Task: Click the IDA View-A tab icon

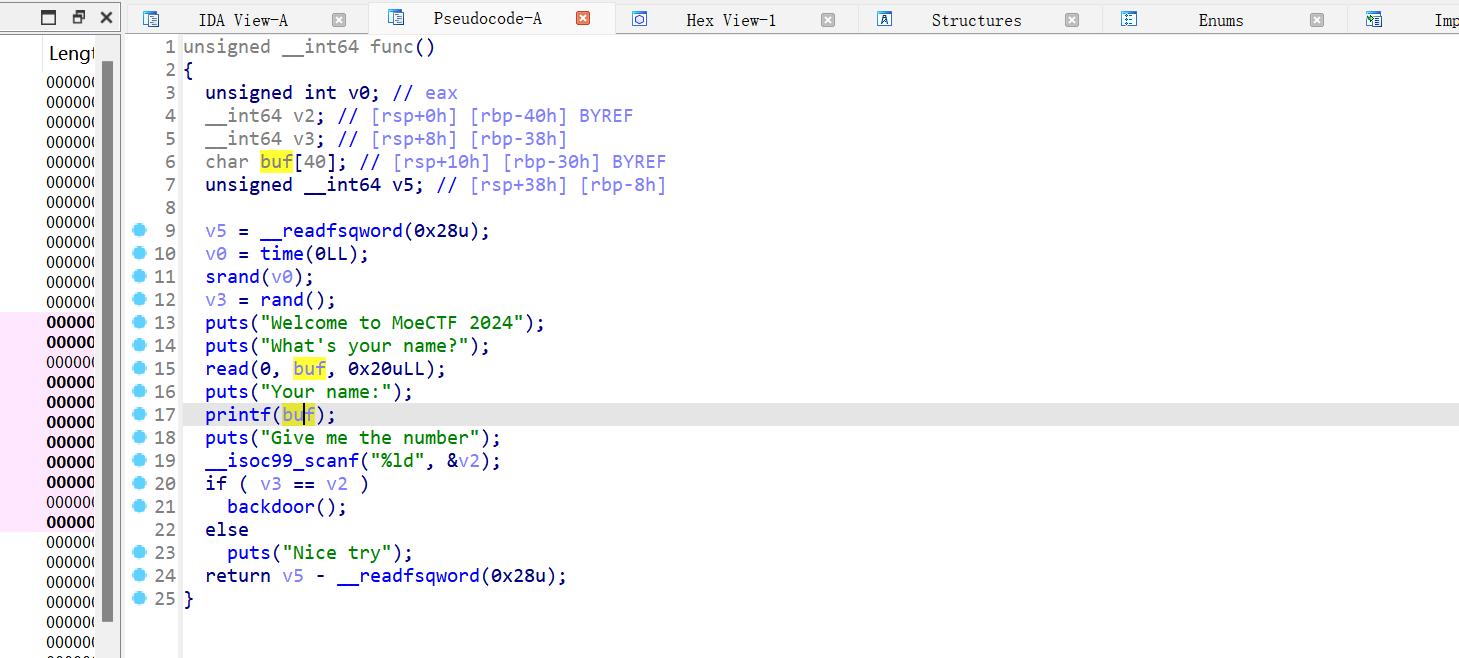Action: (x=151, y=19)
